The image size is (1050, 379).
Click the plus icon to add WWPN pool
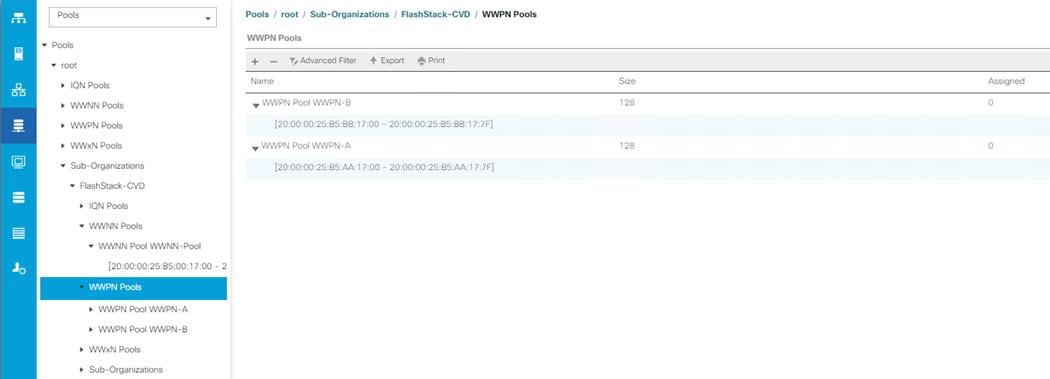[254, 61]
